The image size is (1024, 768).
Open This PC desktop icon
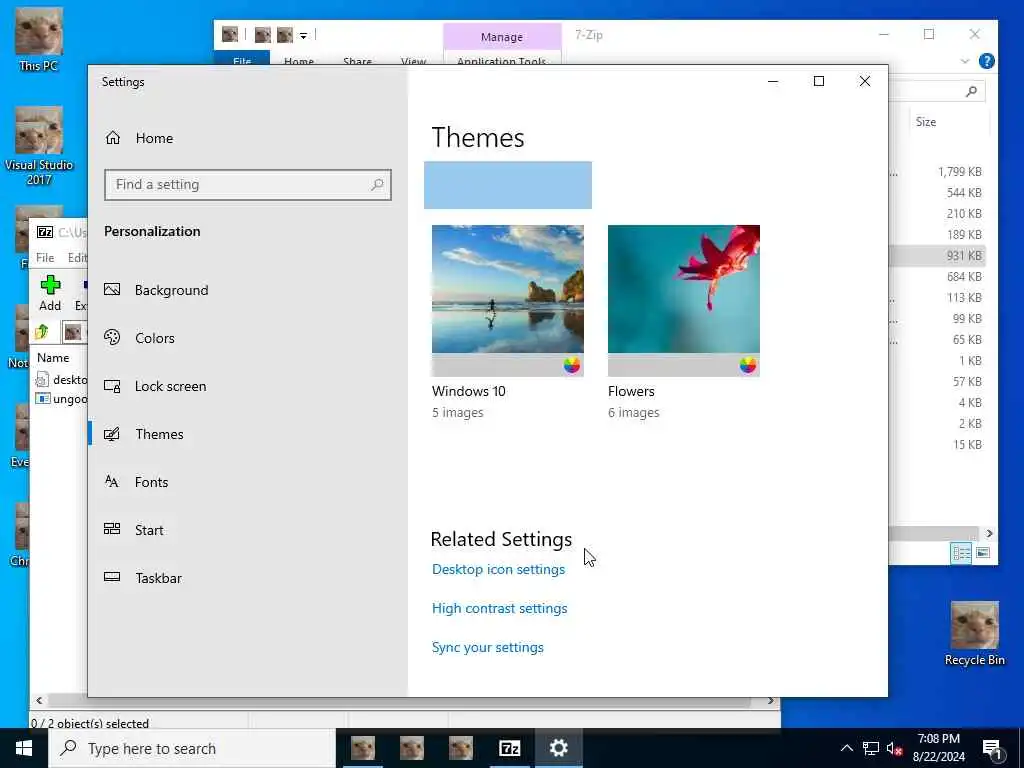pos(39,39)
